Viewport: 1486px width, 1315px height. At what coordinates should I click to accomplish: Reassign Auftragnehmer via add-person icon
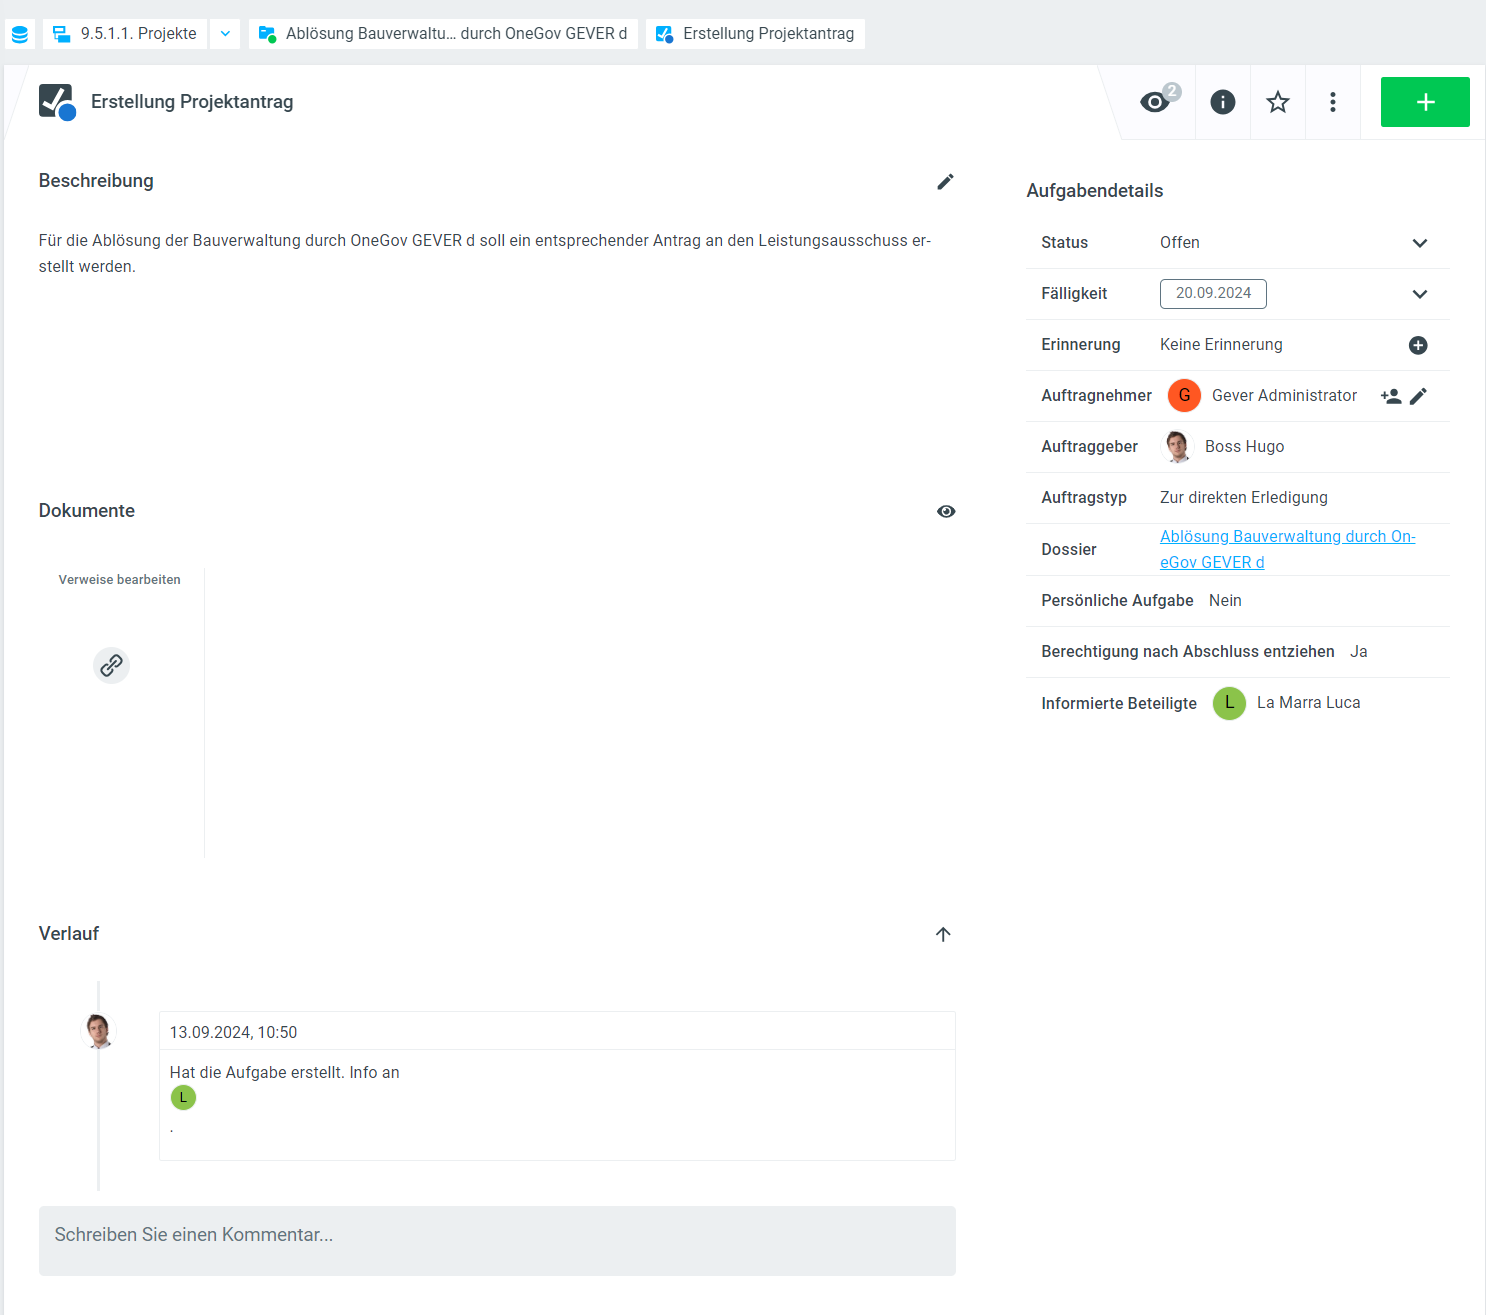1390,396
